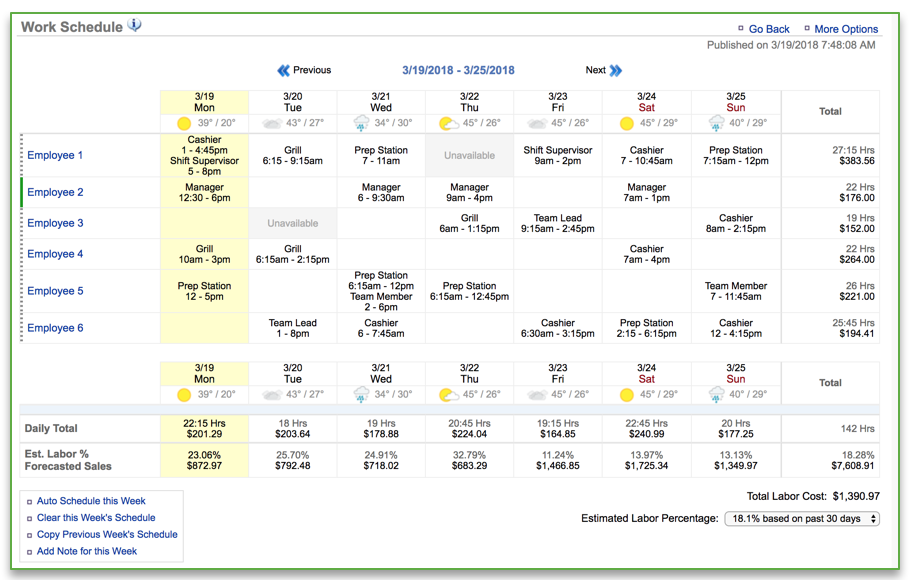This screenshot has height=580, width=912.
Task: Click Auto Schedule this Week
Action: (x=91, y=501)
